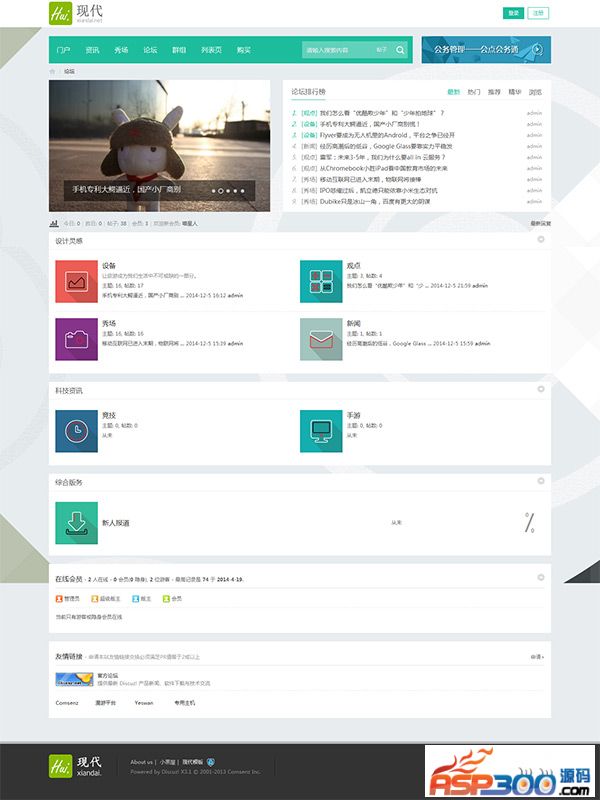Click the 申请 link in 友情链接
Image resolution: width=600 pixels, height=800 pixels.
click(x=537, y=657)
